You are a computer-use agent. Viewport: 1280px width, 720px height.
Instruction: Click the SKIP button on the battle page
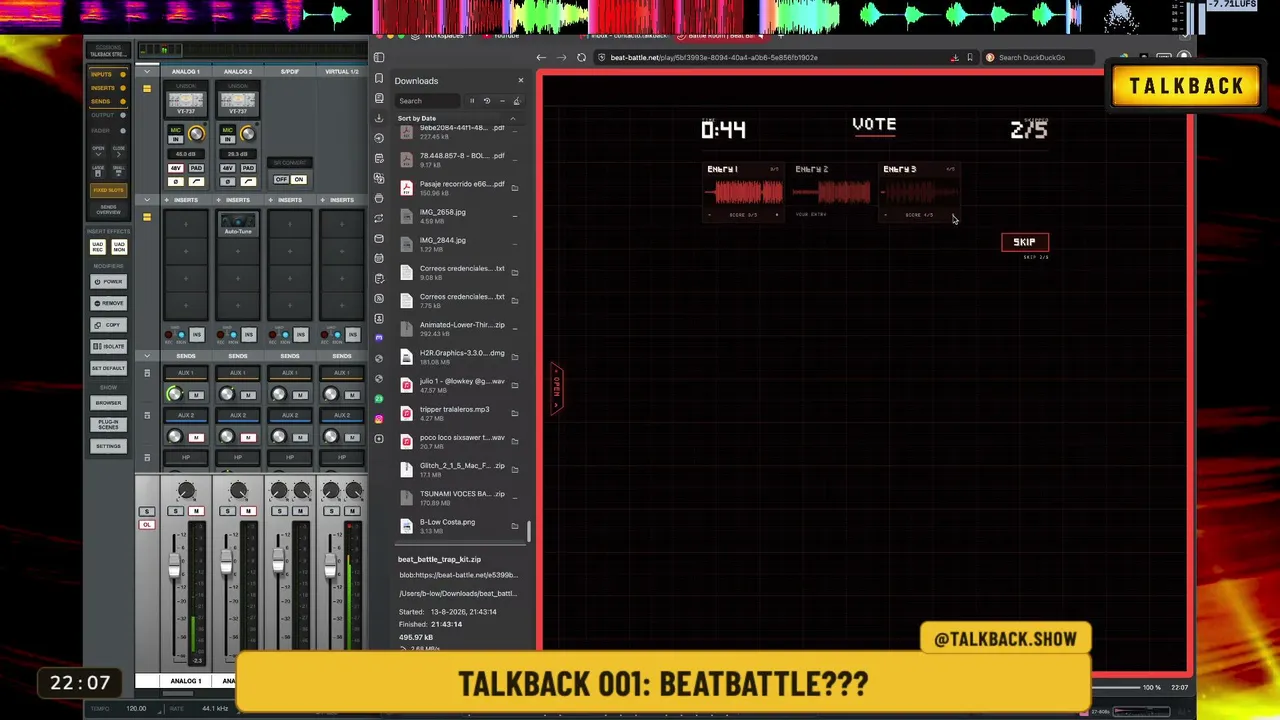(x=1025, y=242)
